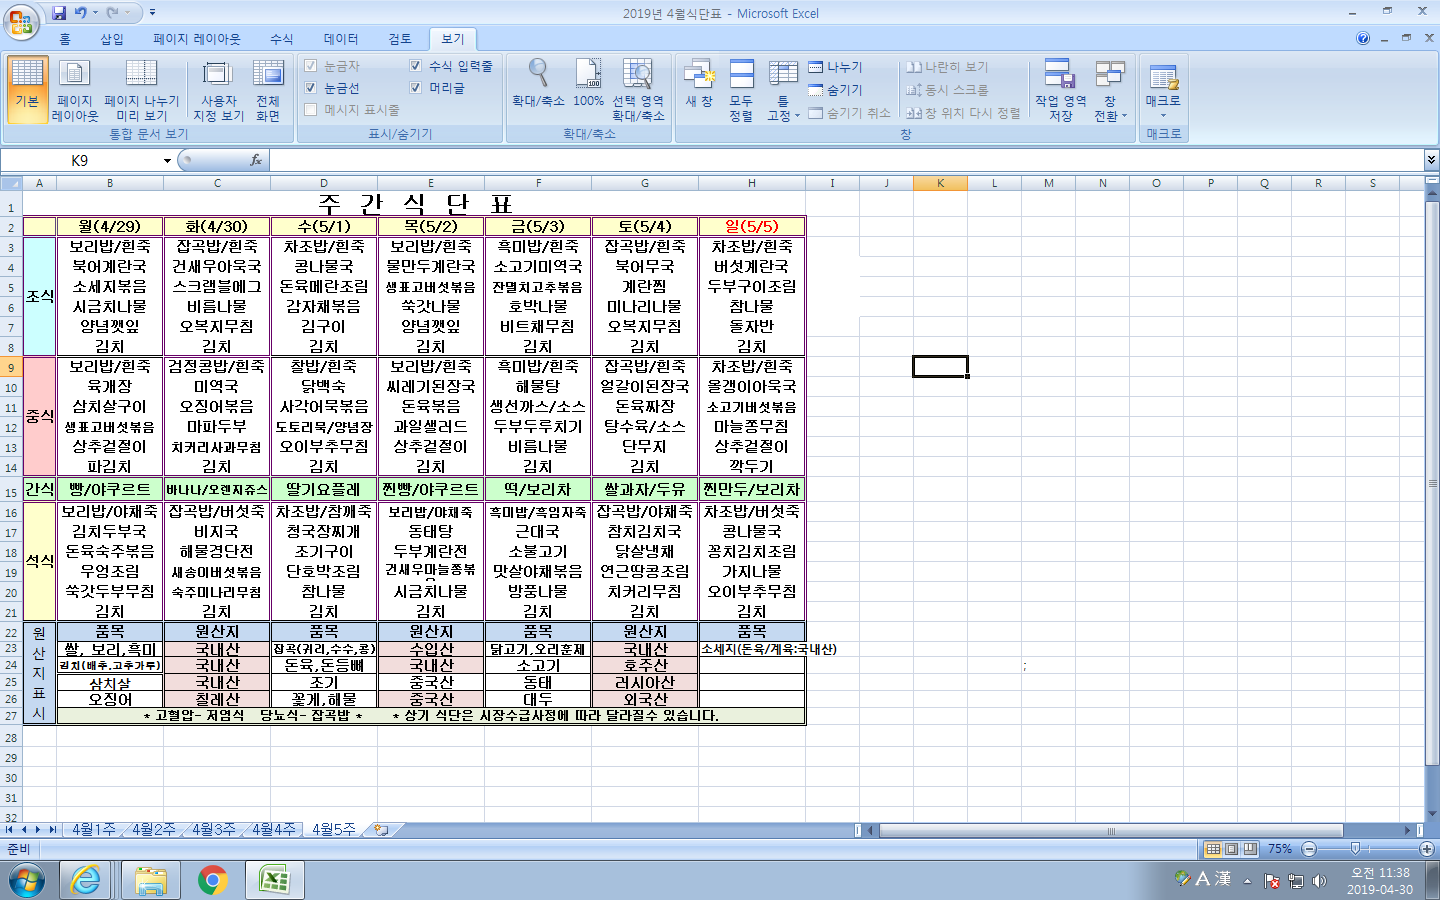Screen dimensions: 1440x900
Task: Uncheck the 수식 입력줄 checkbox
Action: [416, 66]
